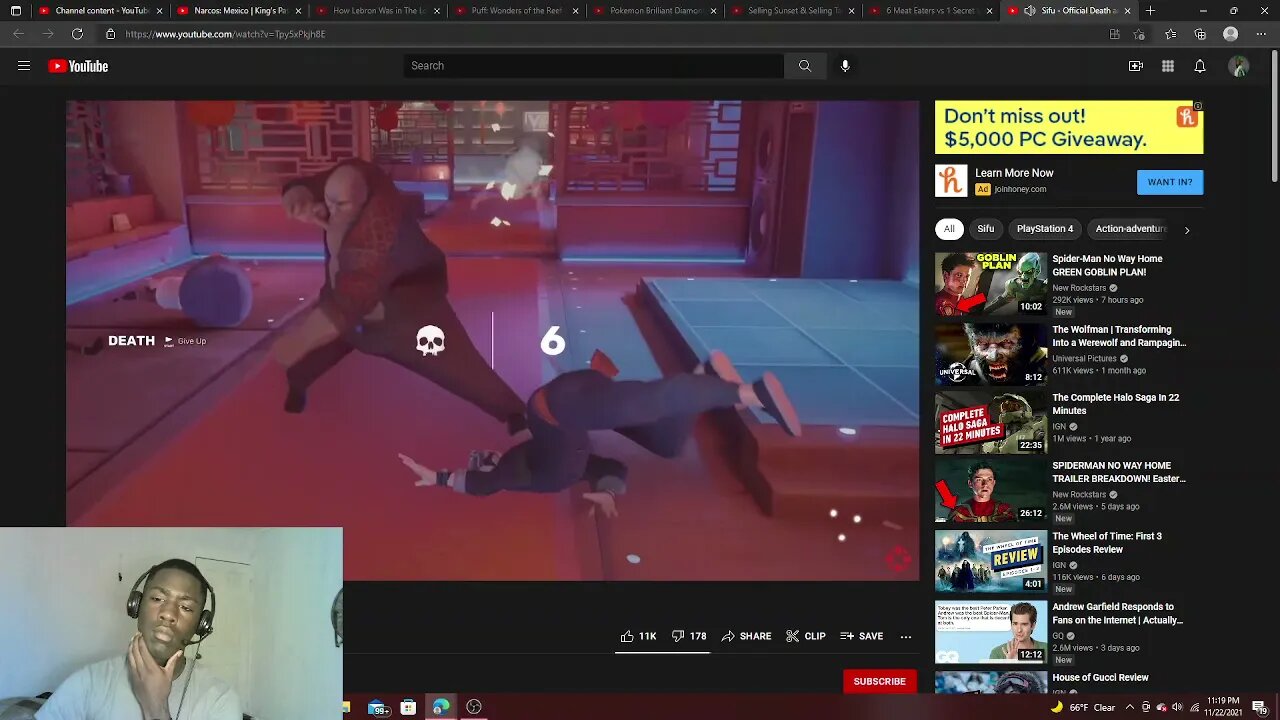The image size is (1280, 720).
Task: Open the Mail taskbar icon
Action: [x=378, y=708]
